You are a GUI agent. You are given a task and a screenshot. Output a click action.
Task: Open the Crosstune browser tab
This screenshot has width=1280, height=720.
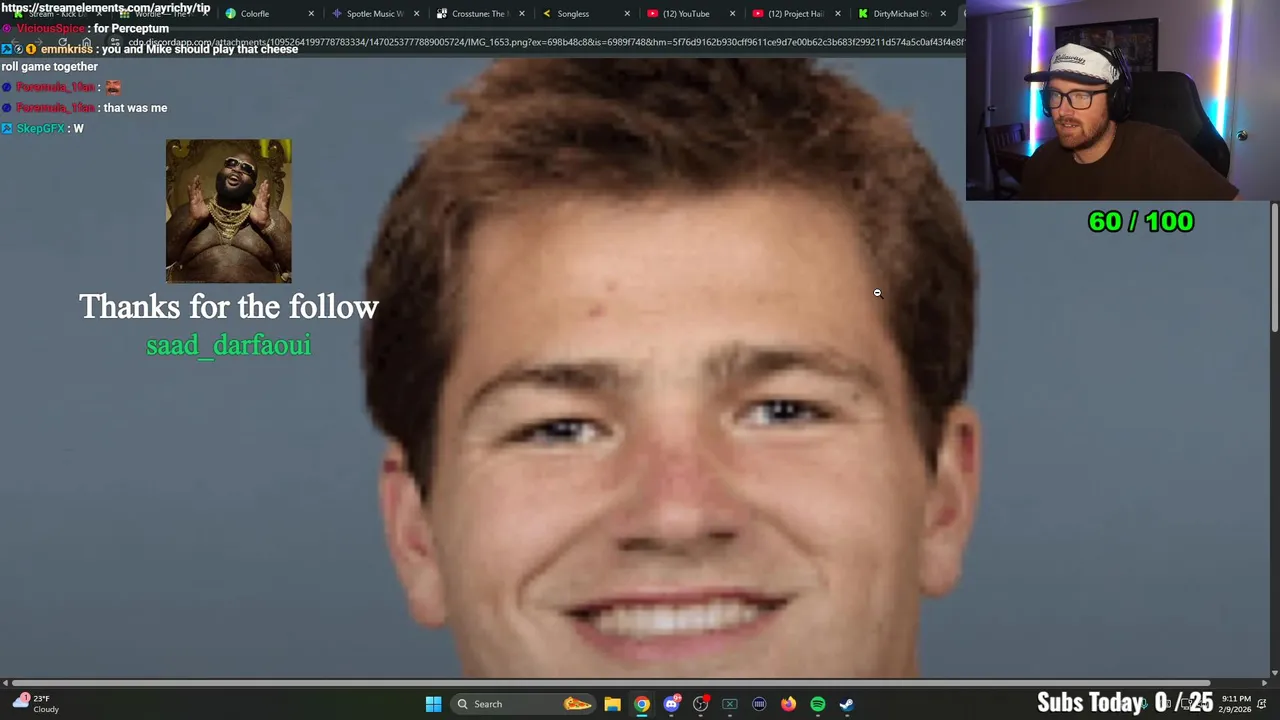[480, 14]
